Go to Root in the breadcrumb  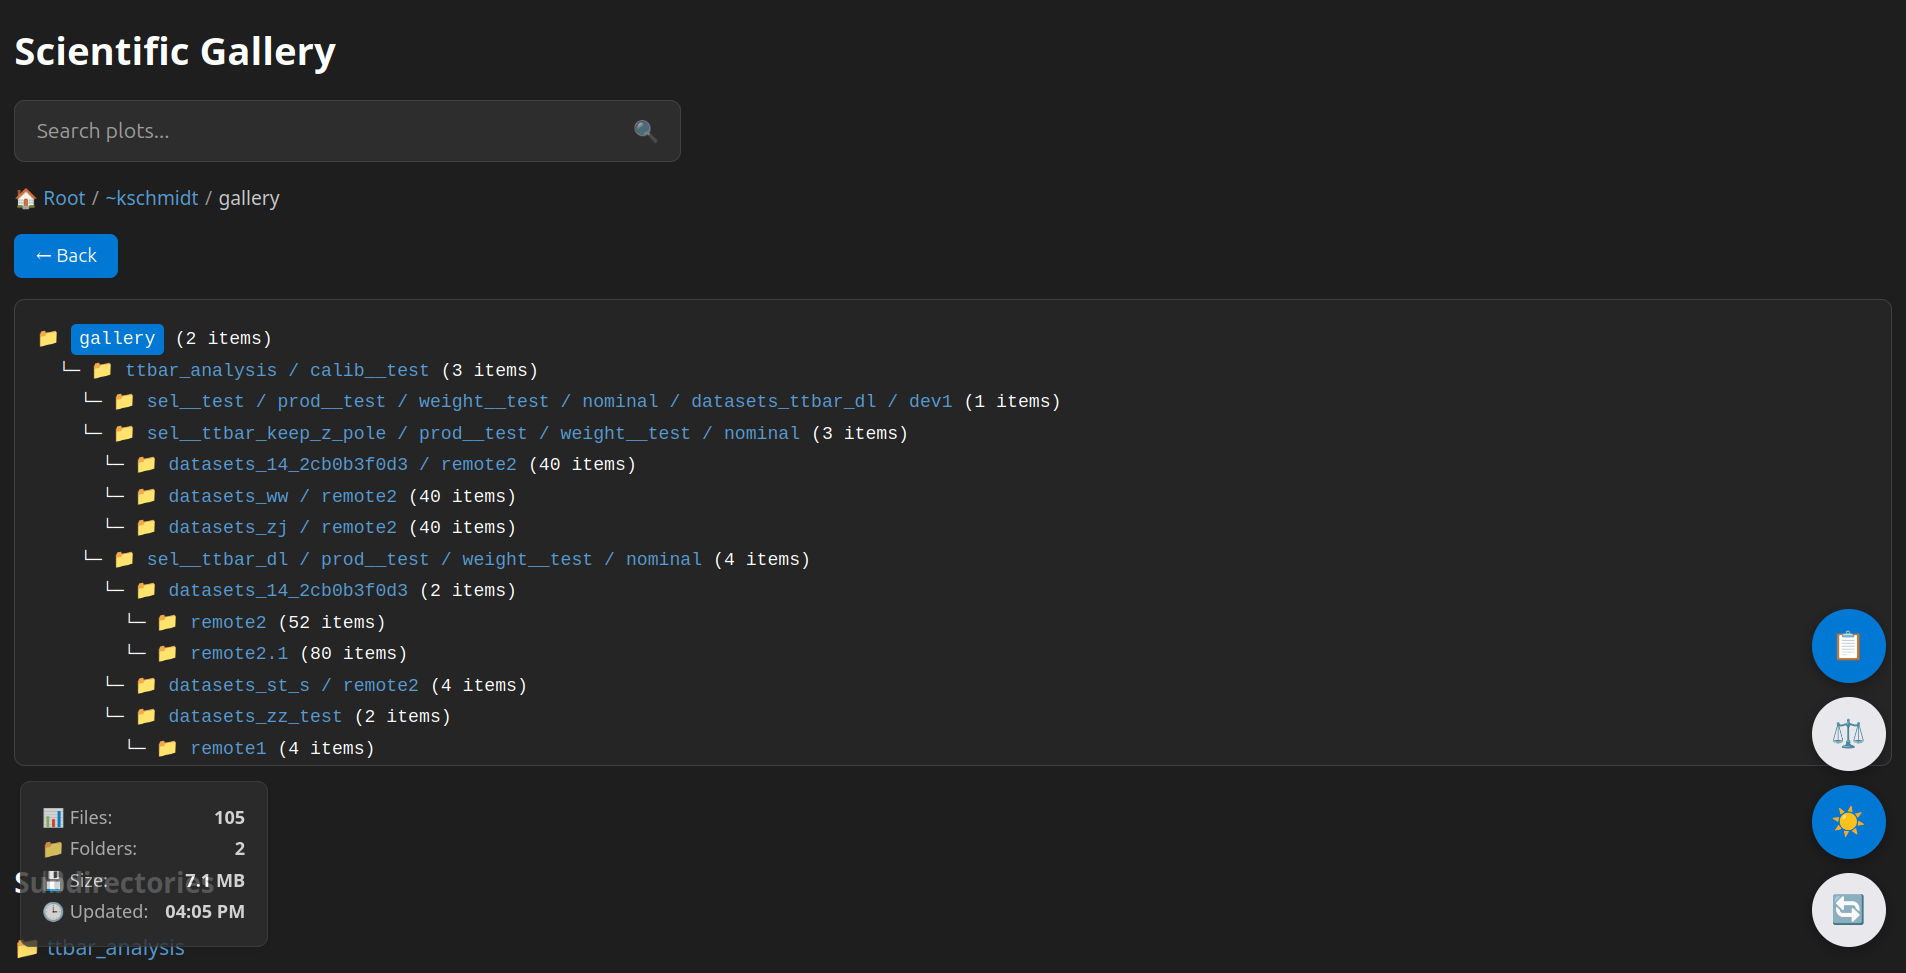click(x=64, y=198)
